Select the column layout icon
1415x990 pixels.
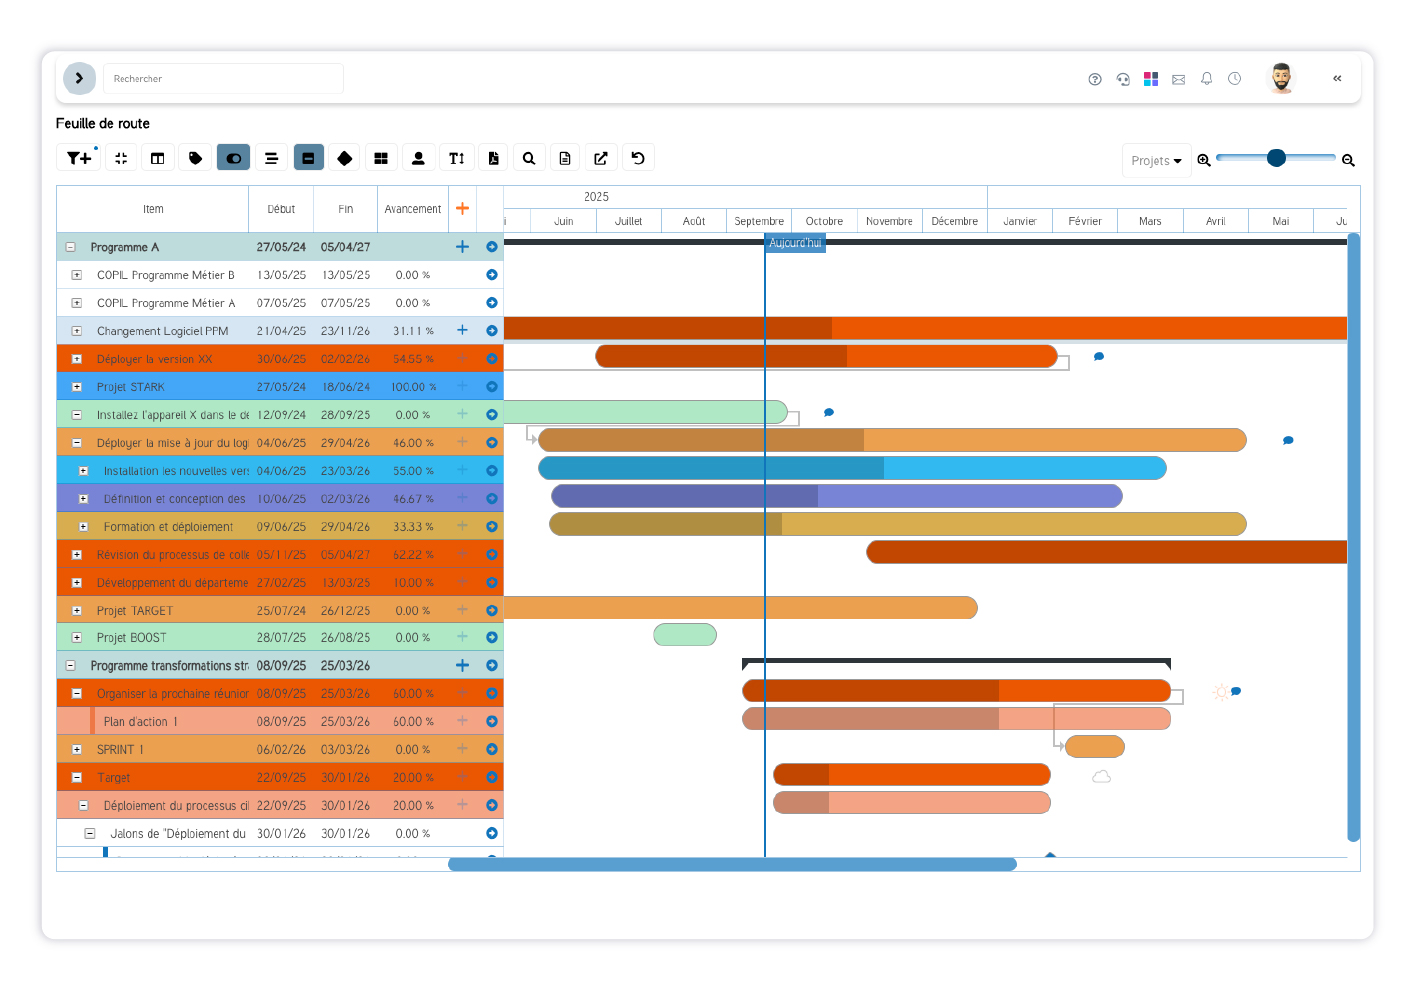157,157
